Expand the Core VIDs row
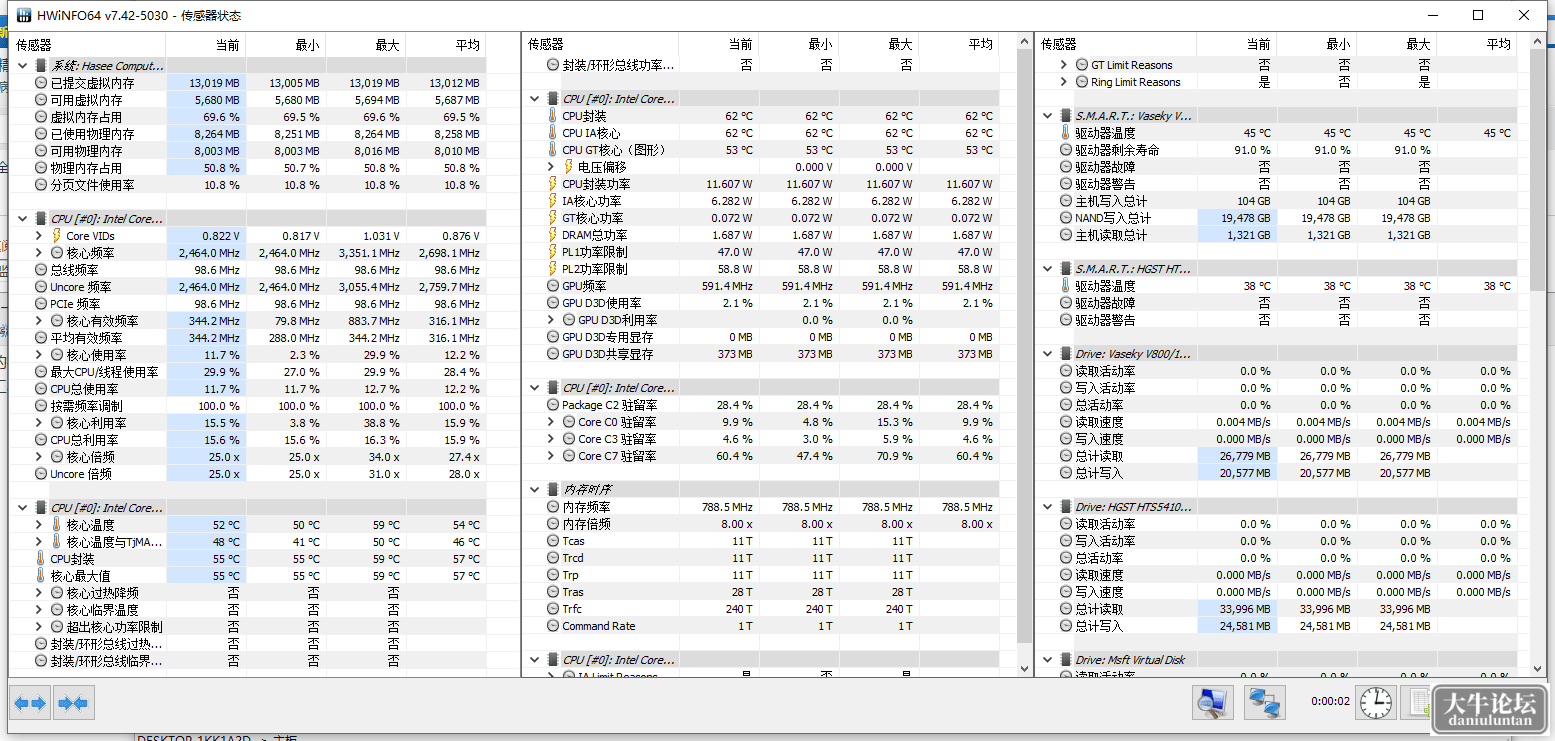This screenshot has height=741, width=1555. pyautogui.click(x=38, y=236)
